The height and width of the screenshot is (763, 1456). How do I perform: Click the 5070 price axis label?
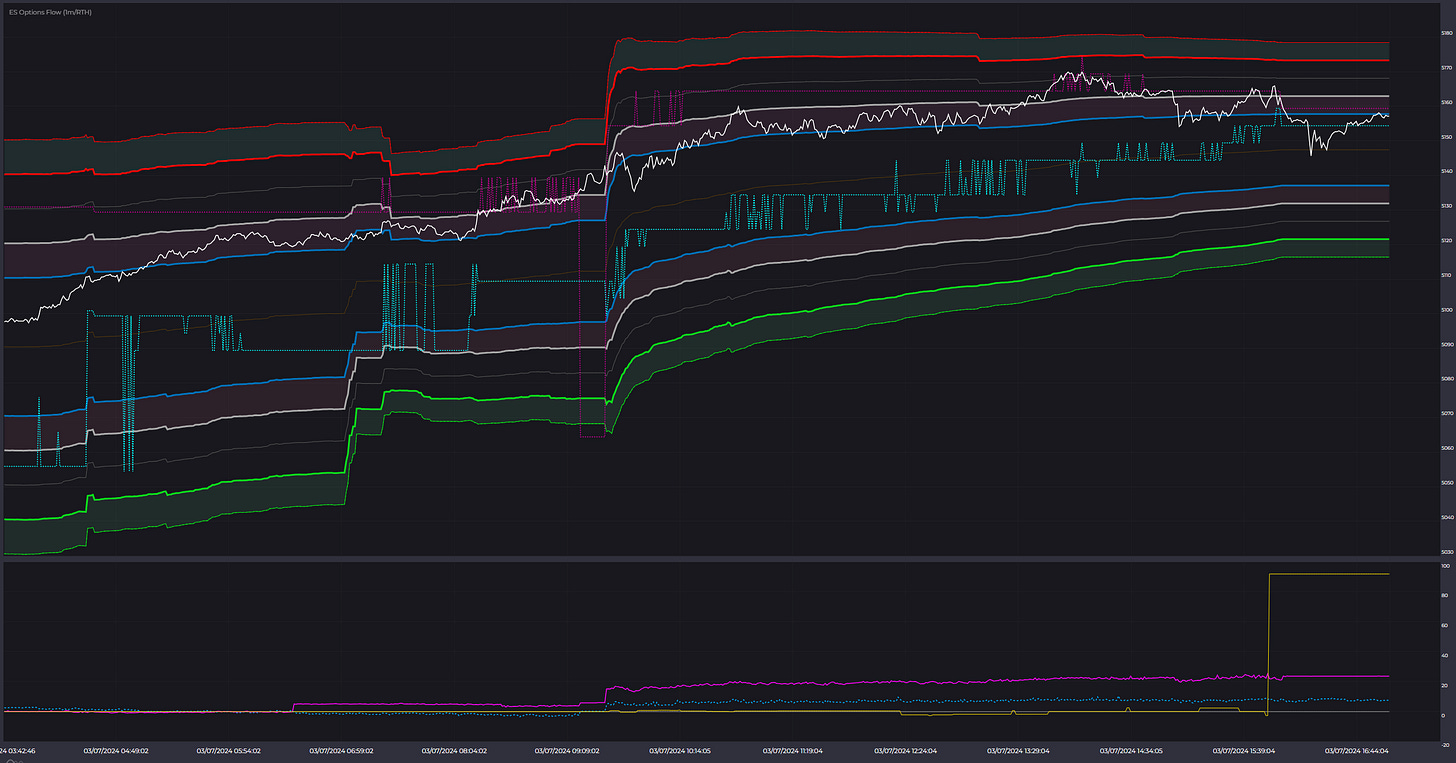[x=1447, y=413]
